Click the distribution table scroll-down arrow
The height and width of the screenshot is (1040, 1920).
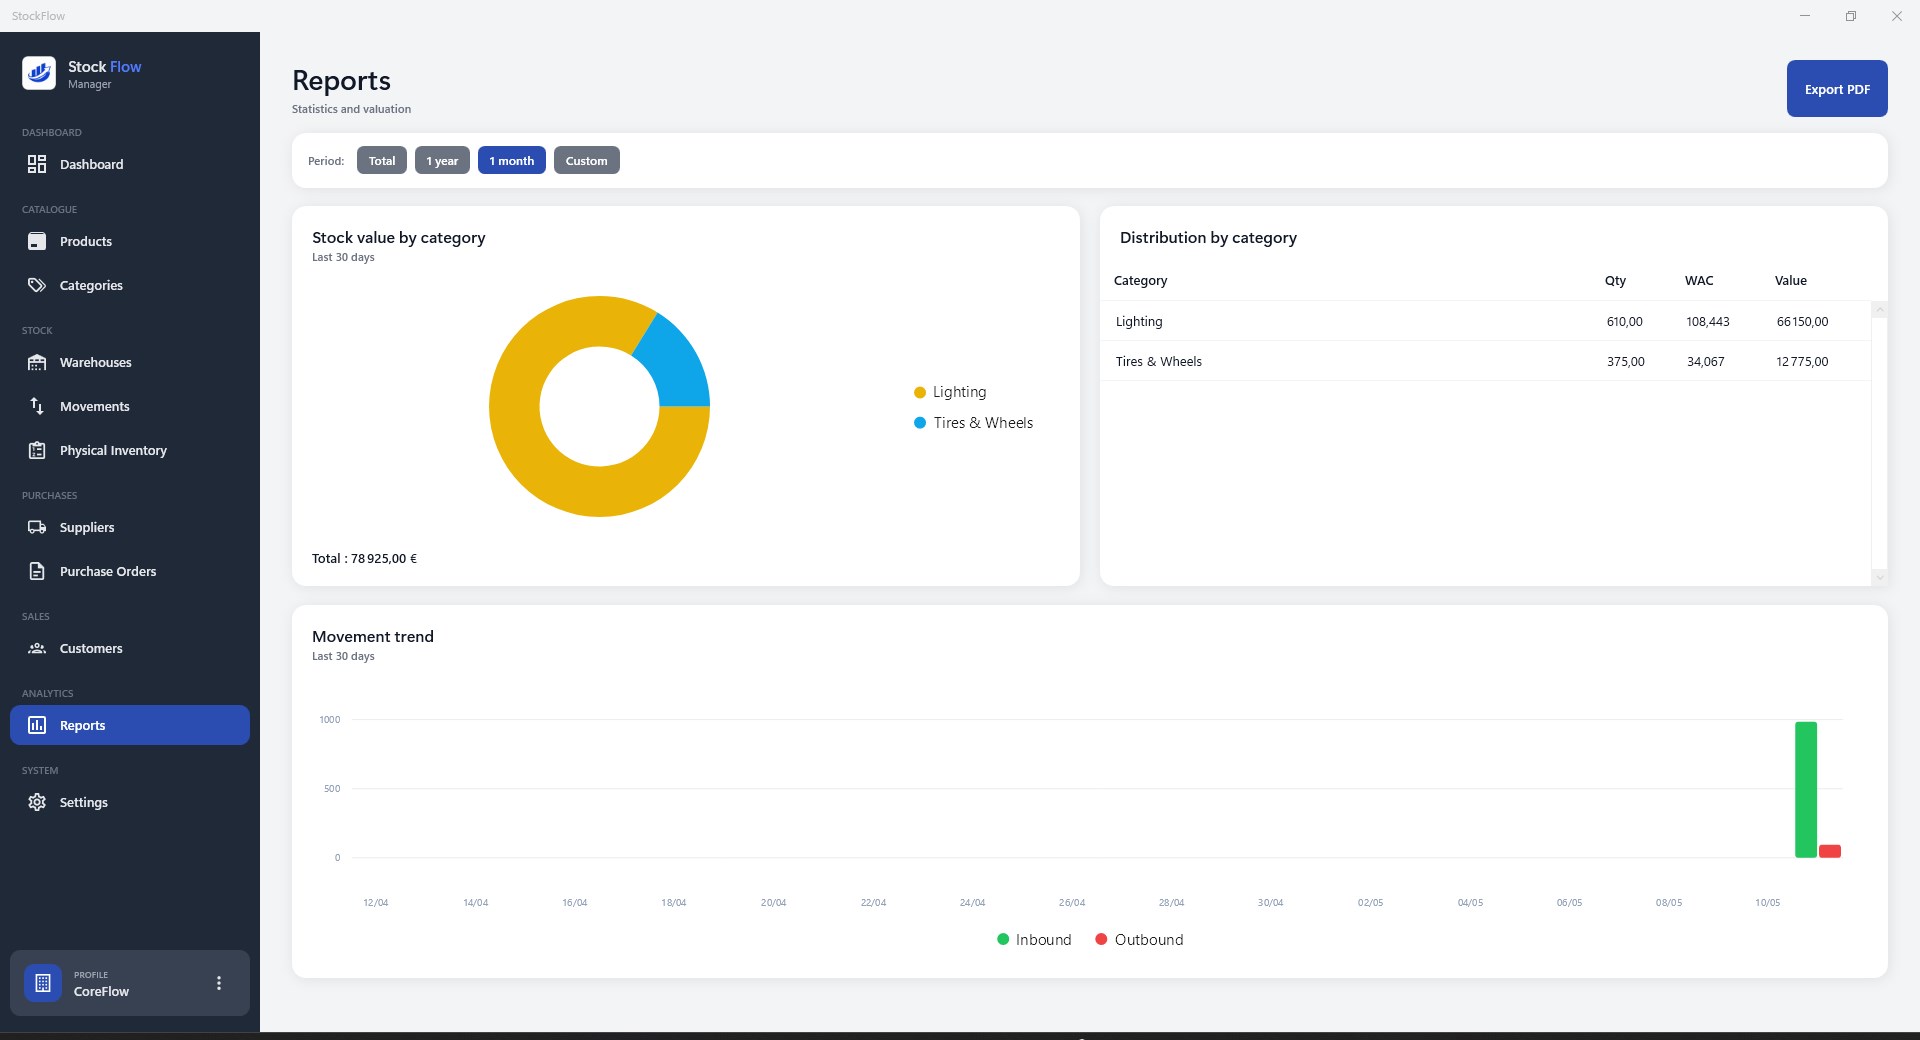pos(1879,577)
